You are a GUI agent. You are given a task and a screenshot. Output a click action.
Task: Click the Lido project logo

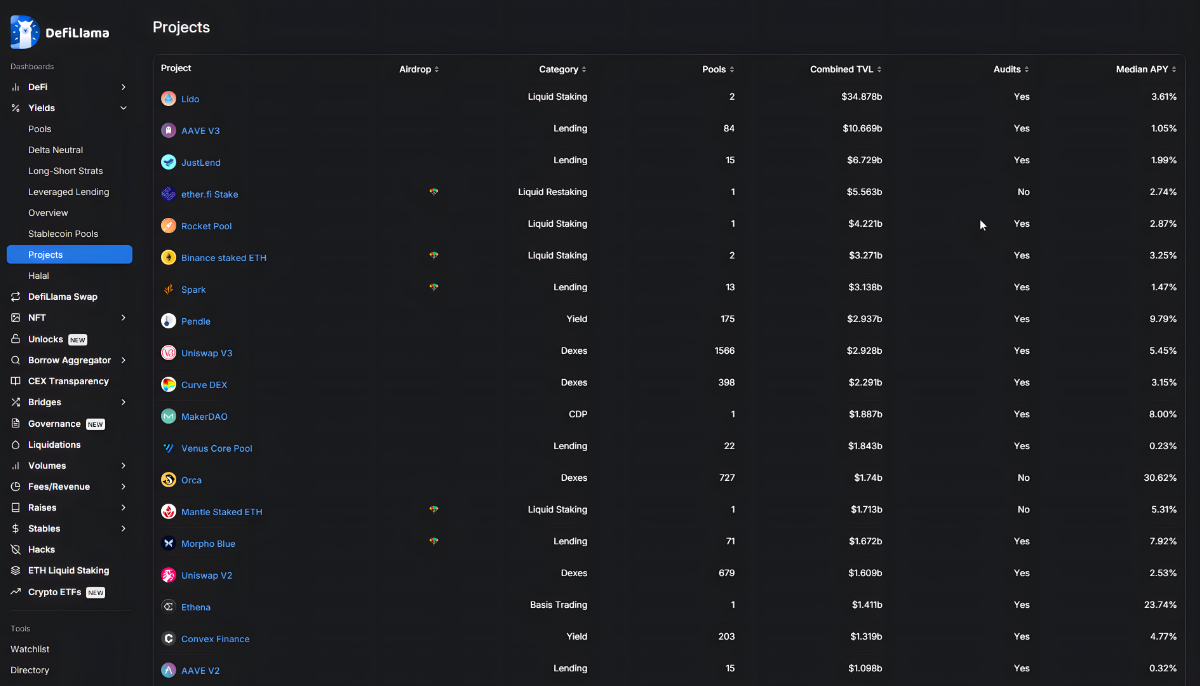point(166,98)
